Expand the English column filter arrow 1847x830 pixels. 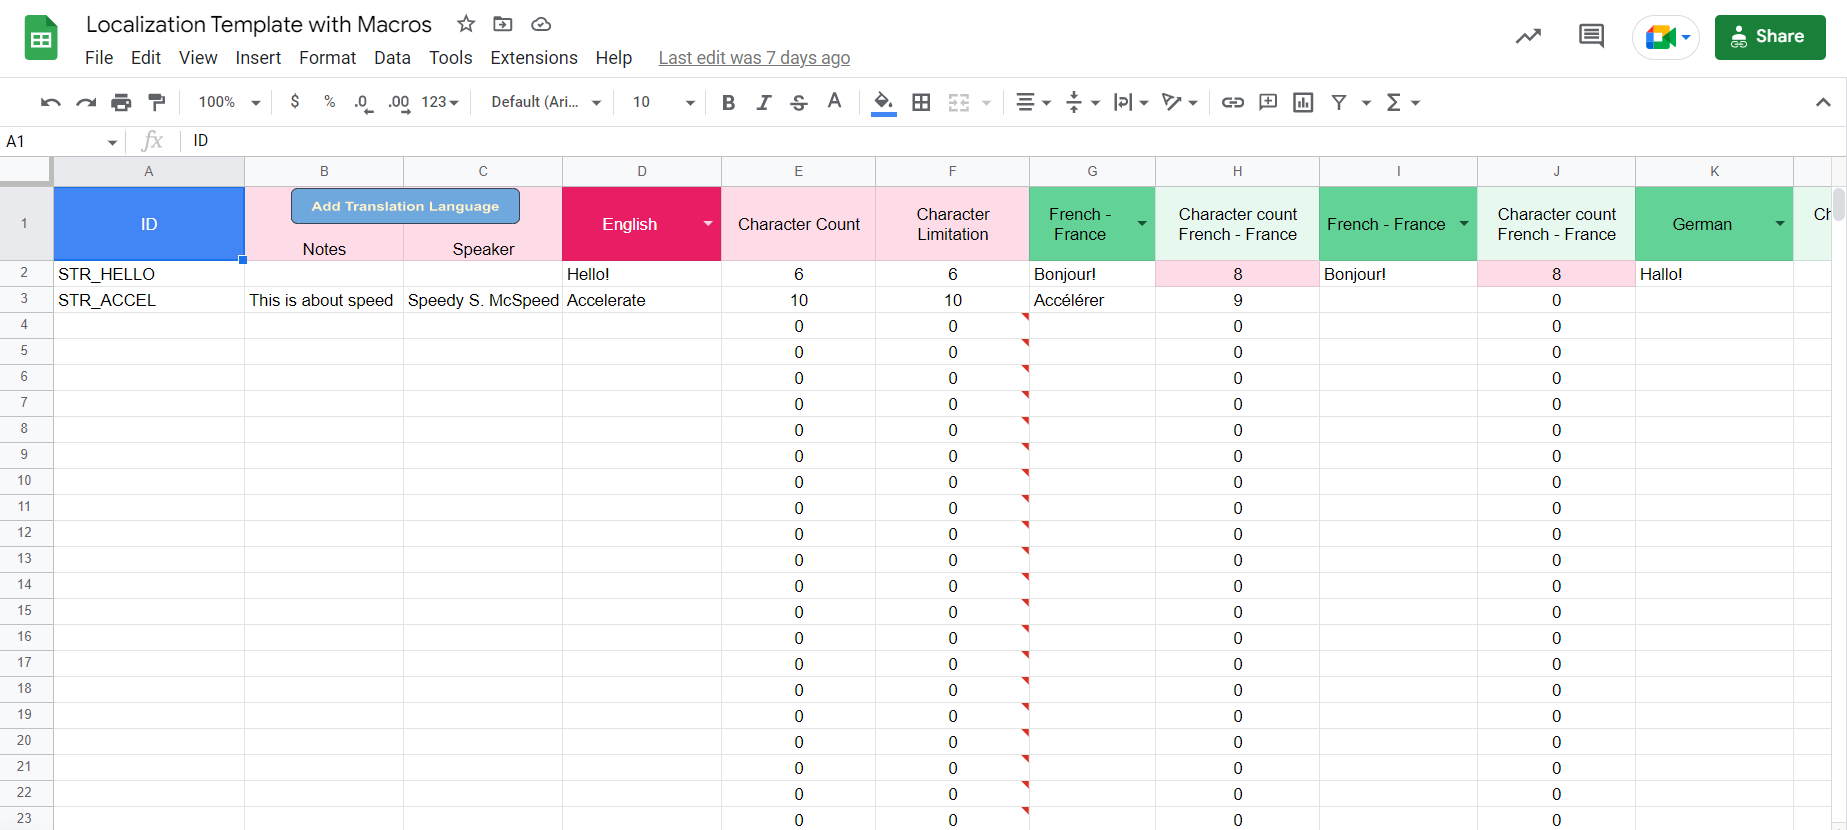pyautogui.click(x=708, y=224)
